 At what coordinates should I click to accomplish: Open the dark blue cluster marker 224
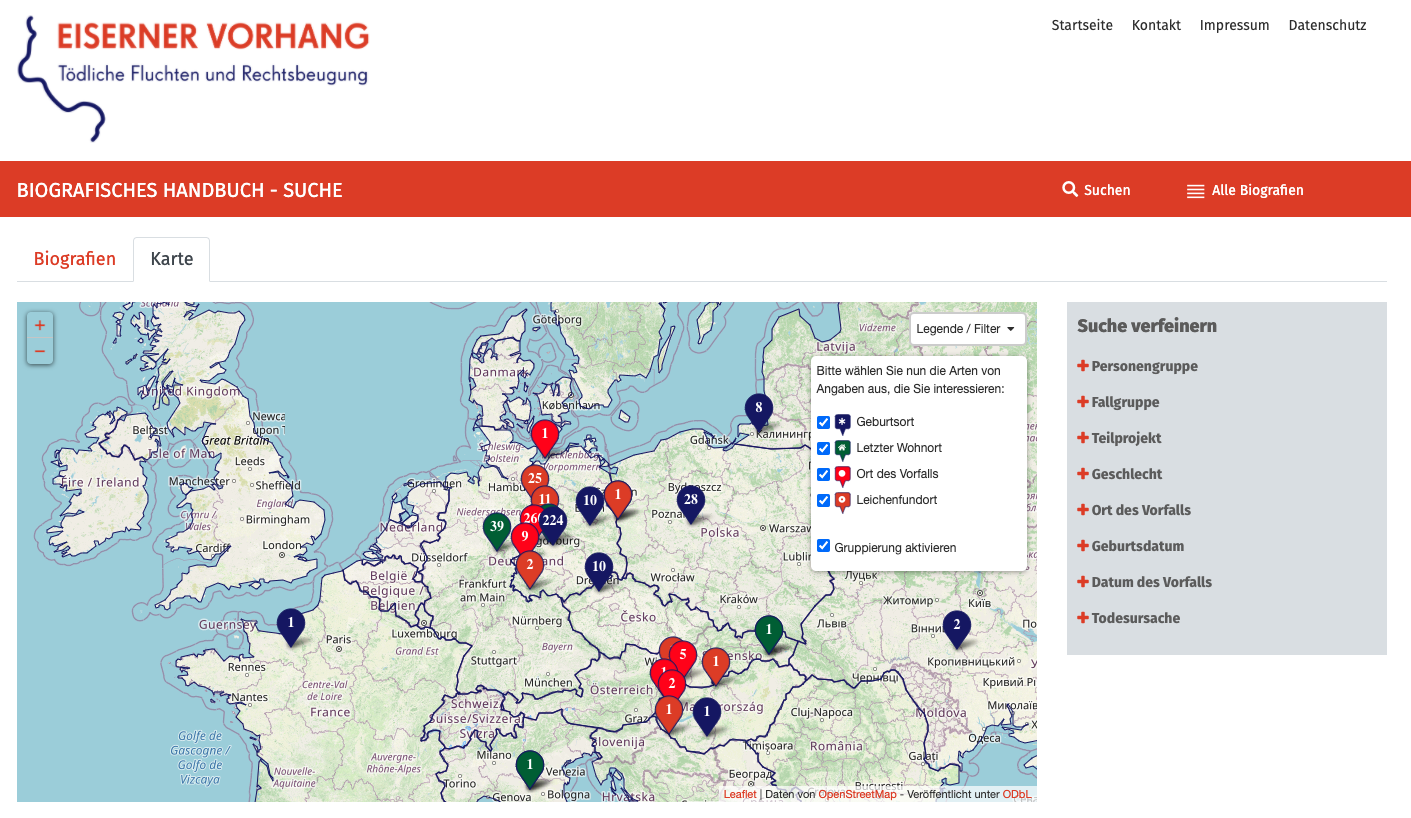coord(552,523)
